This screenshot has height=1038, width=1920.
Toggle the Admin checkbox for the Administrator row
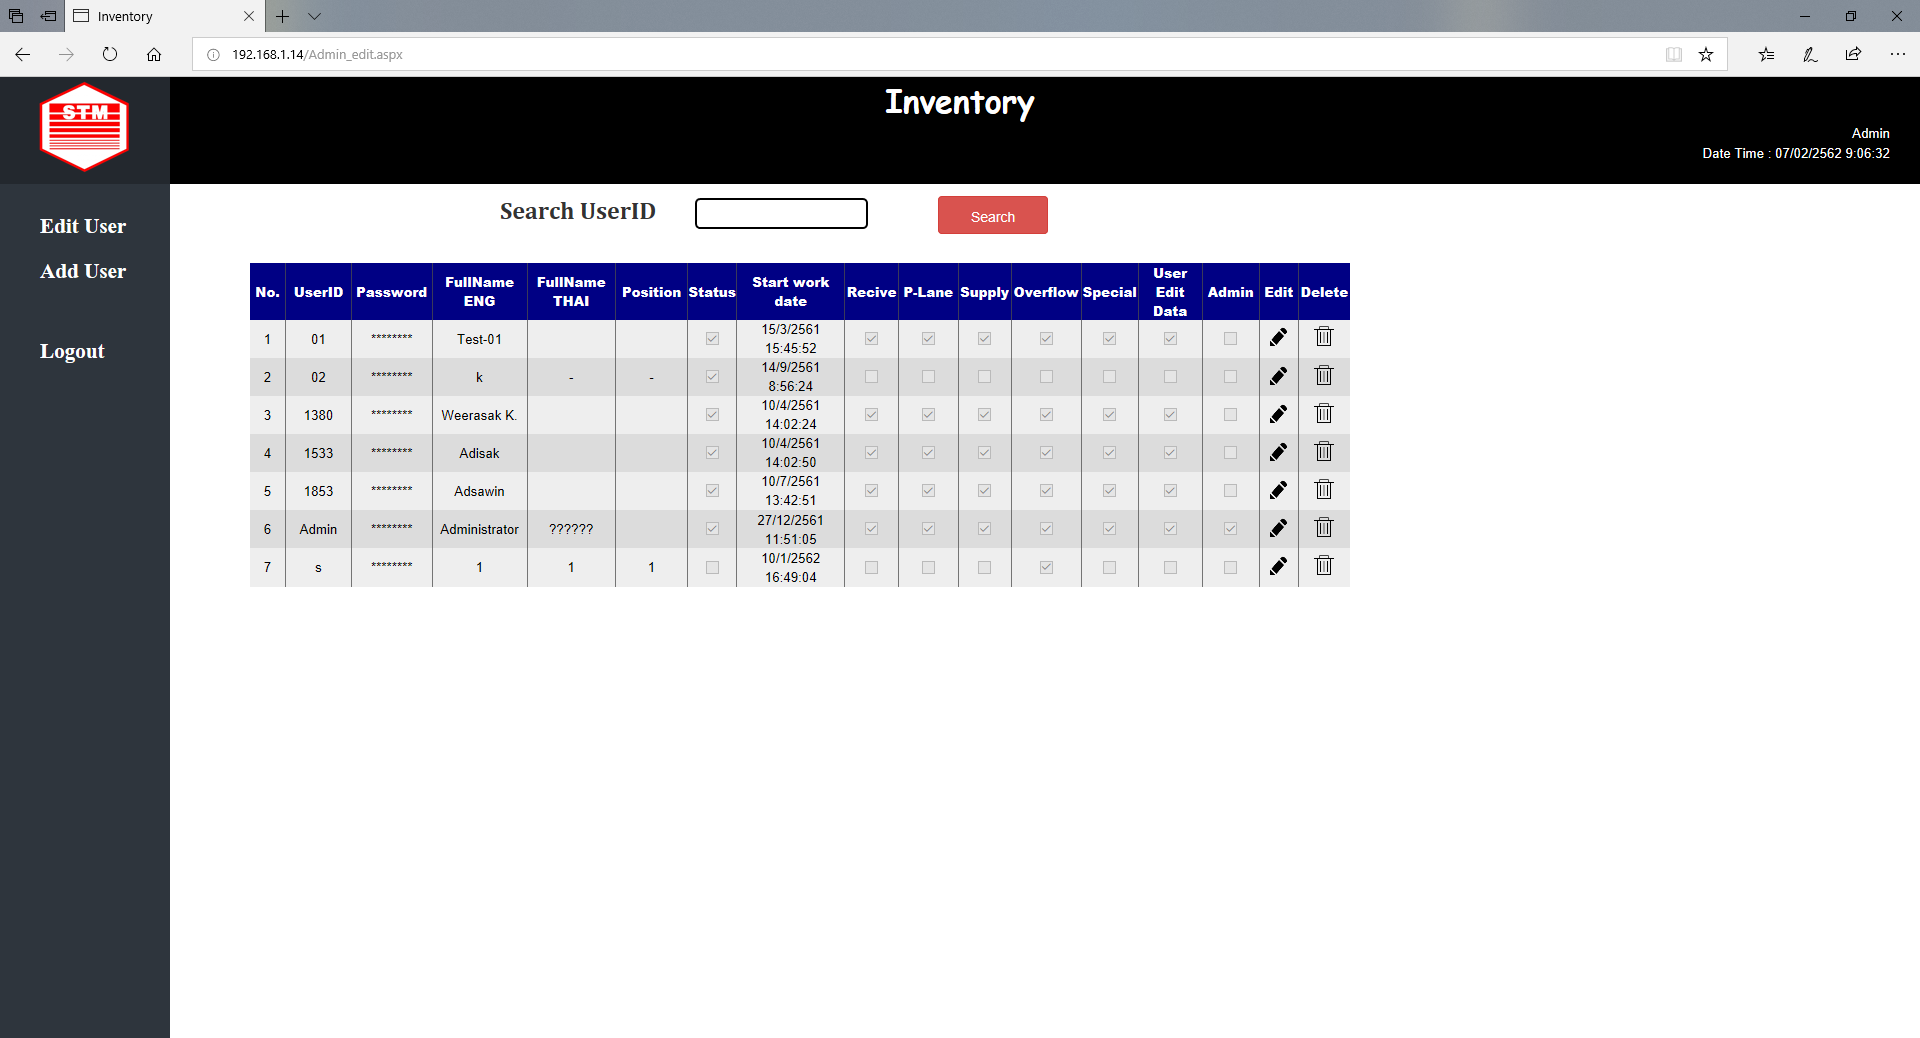click(x=1230, y=529)
